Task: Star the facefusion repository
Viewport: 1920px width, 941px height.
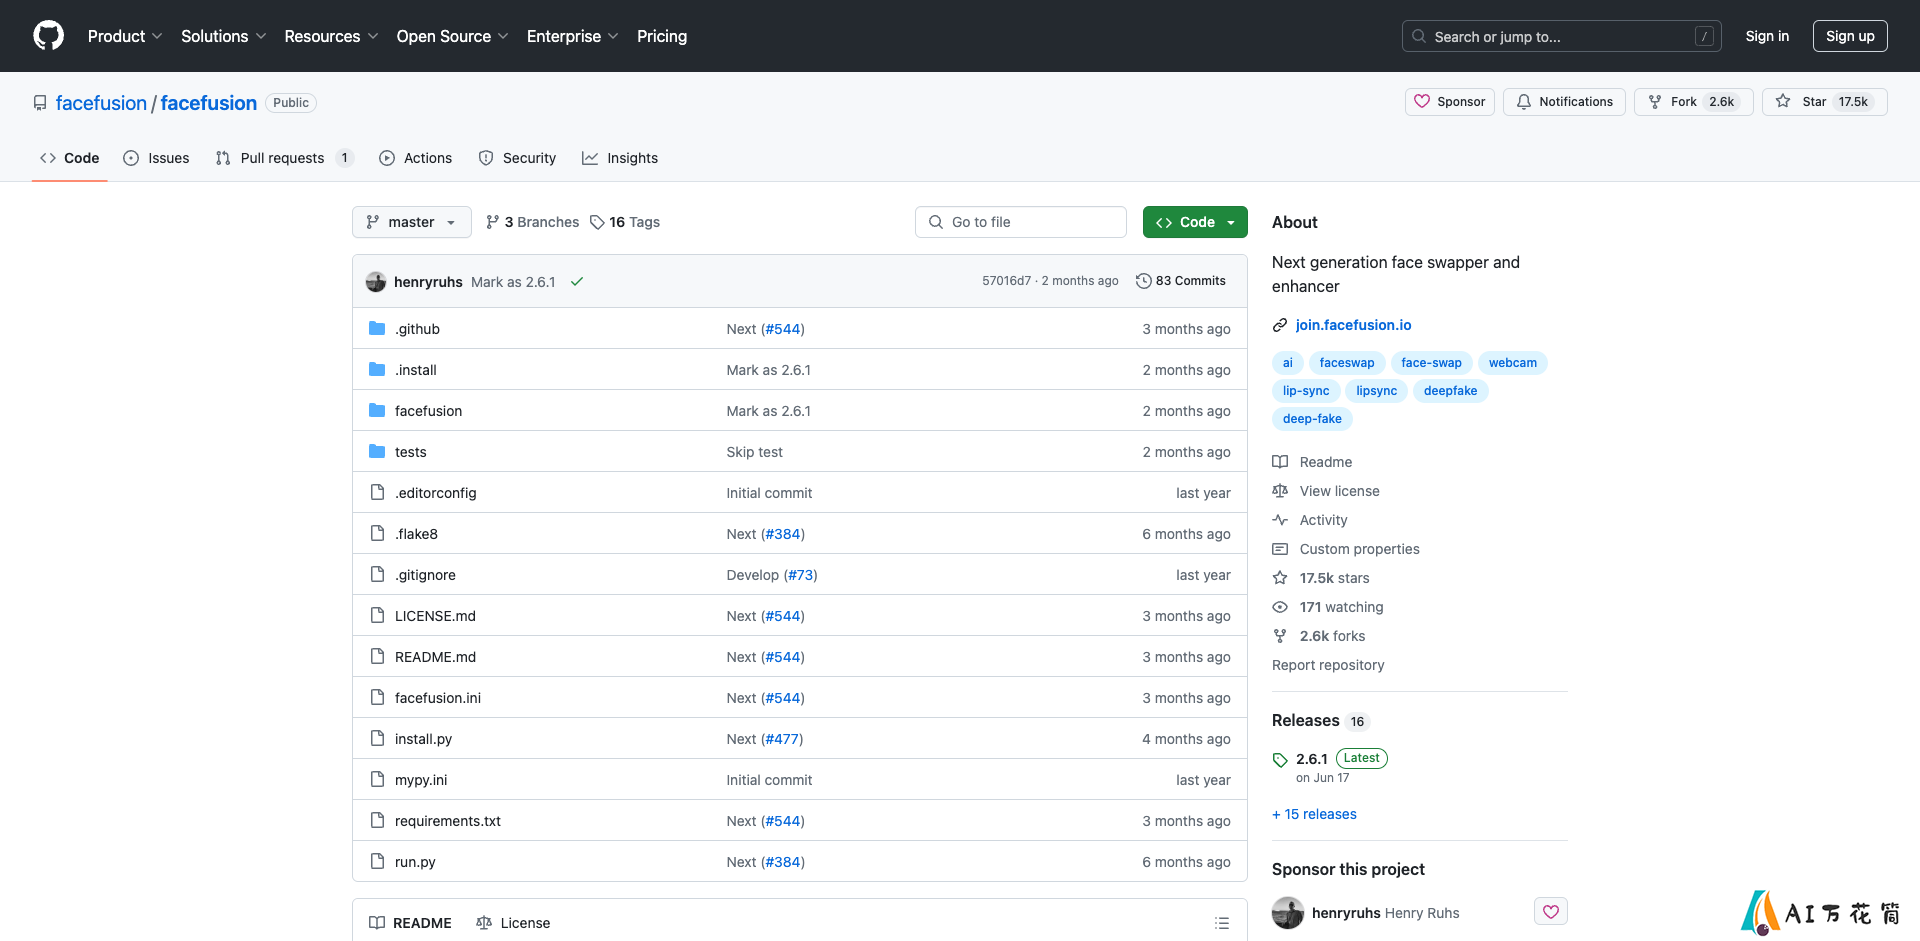Action: coord(1825,102)
